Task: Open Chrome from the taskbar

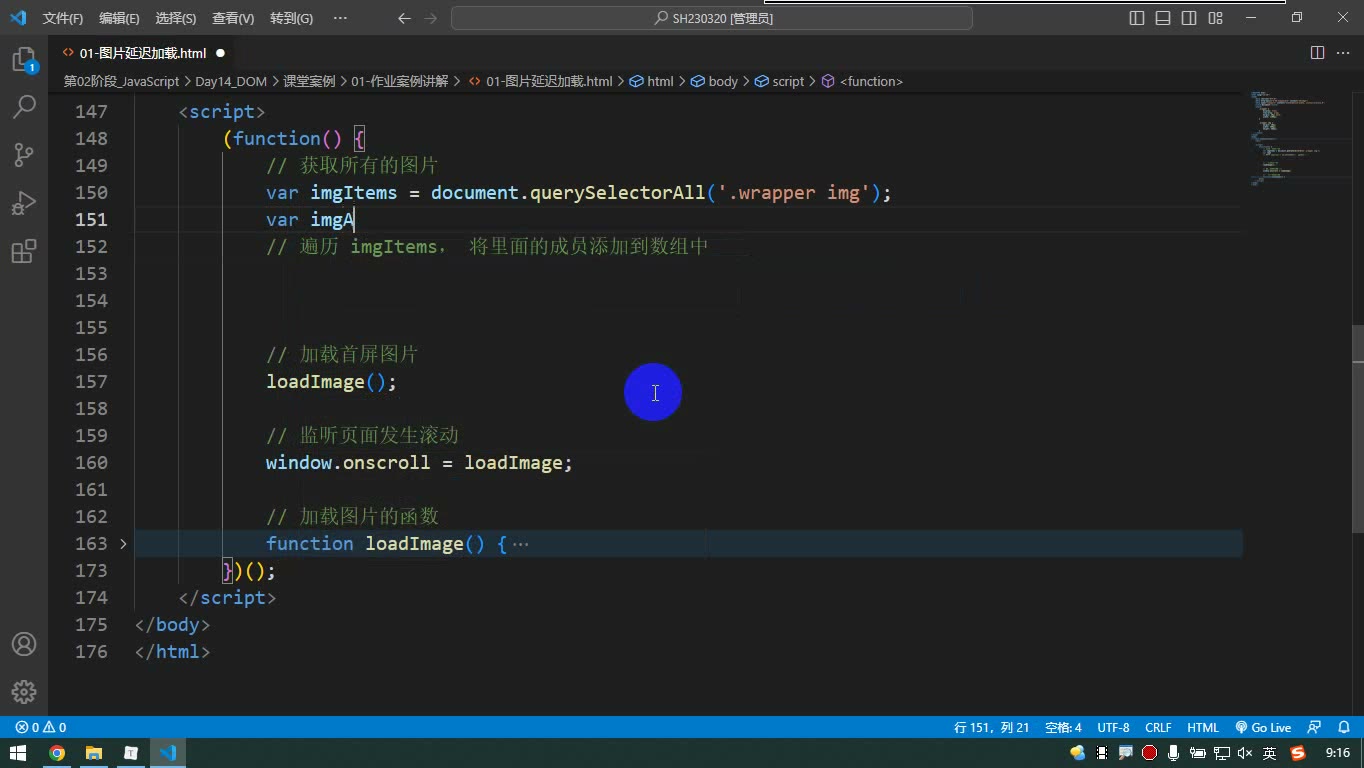Action: click(57, 753)
